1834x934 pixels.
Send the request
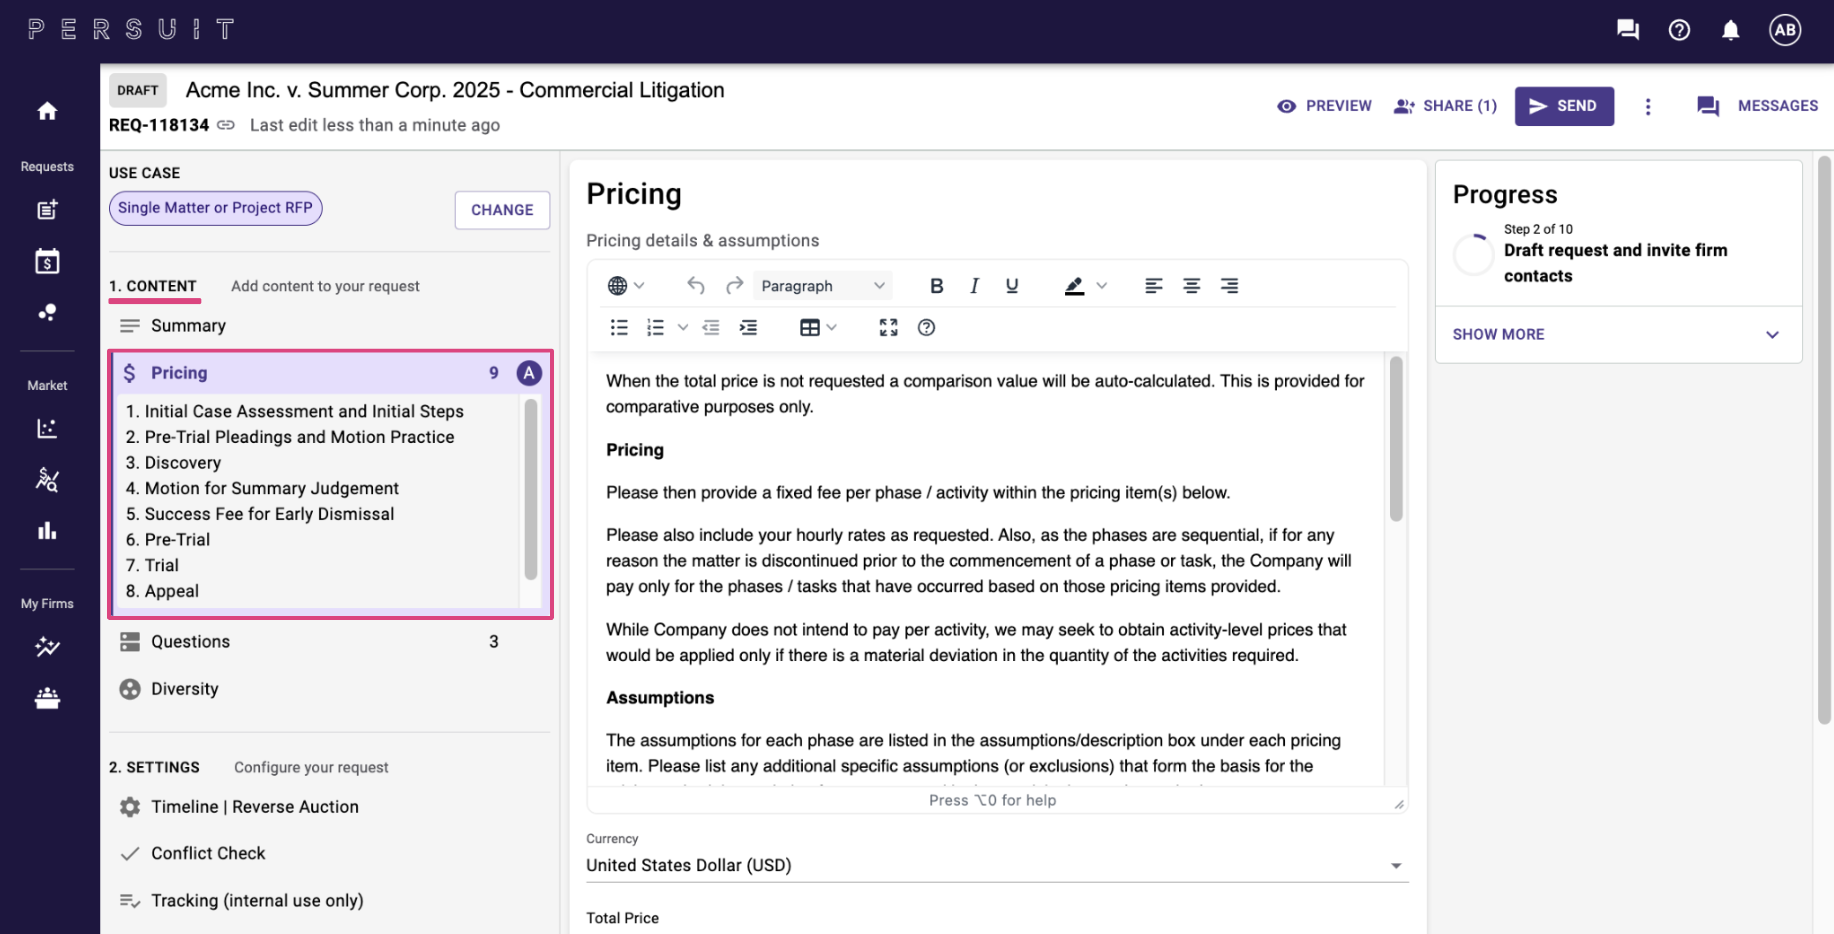tap(1564, 106)
